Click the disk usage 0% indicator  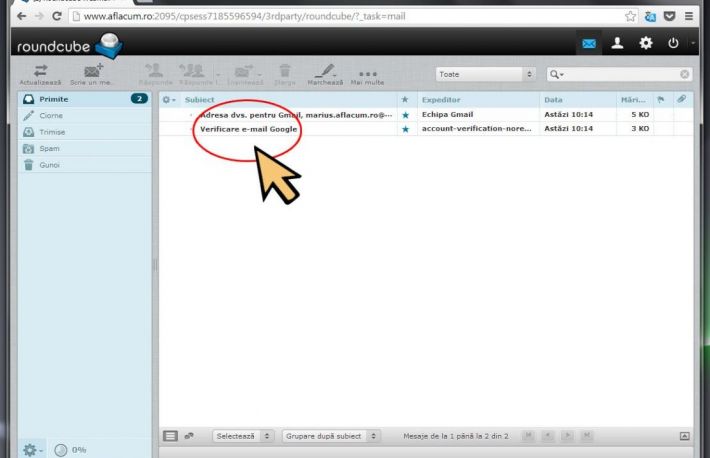(68, 449)
